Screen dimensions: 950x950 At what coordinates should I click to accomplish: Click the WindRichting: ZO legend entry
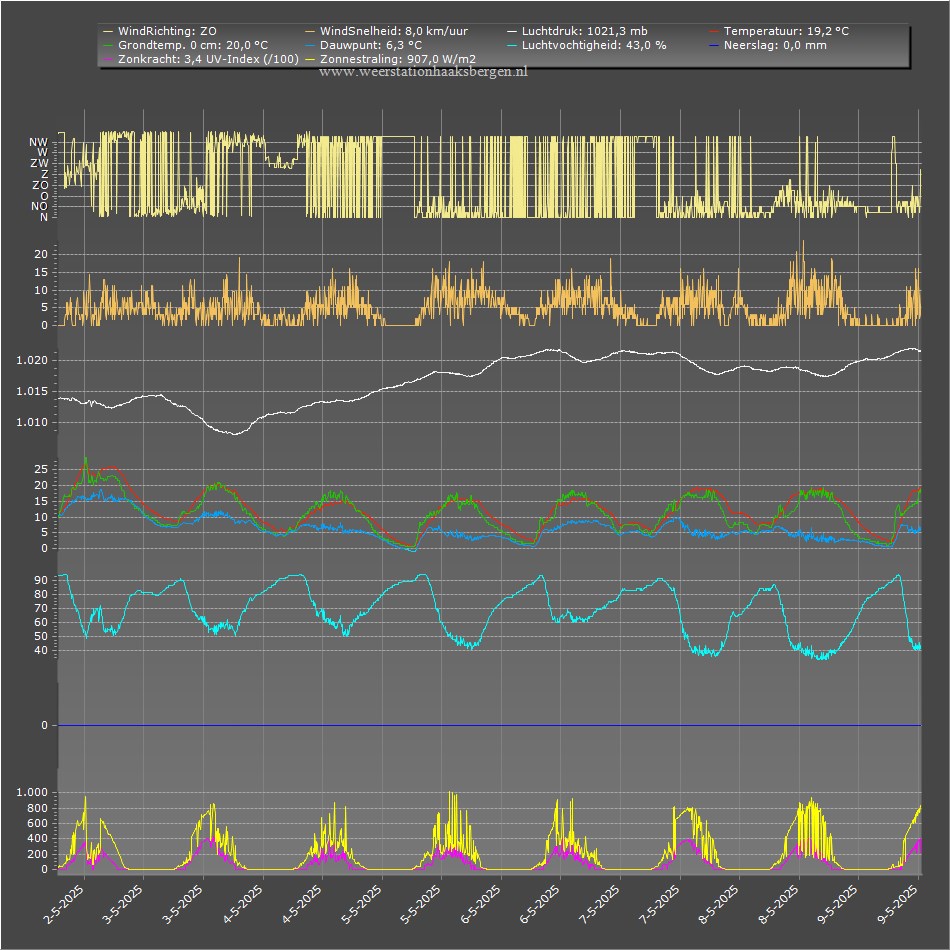coord(159,31)
